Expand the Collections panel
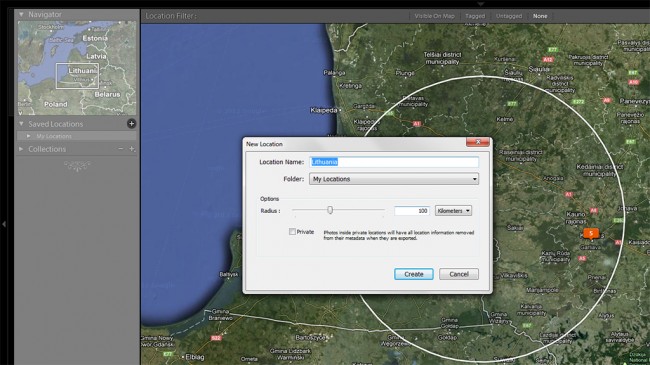This screenshot has height=365, width=650. 21,149
